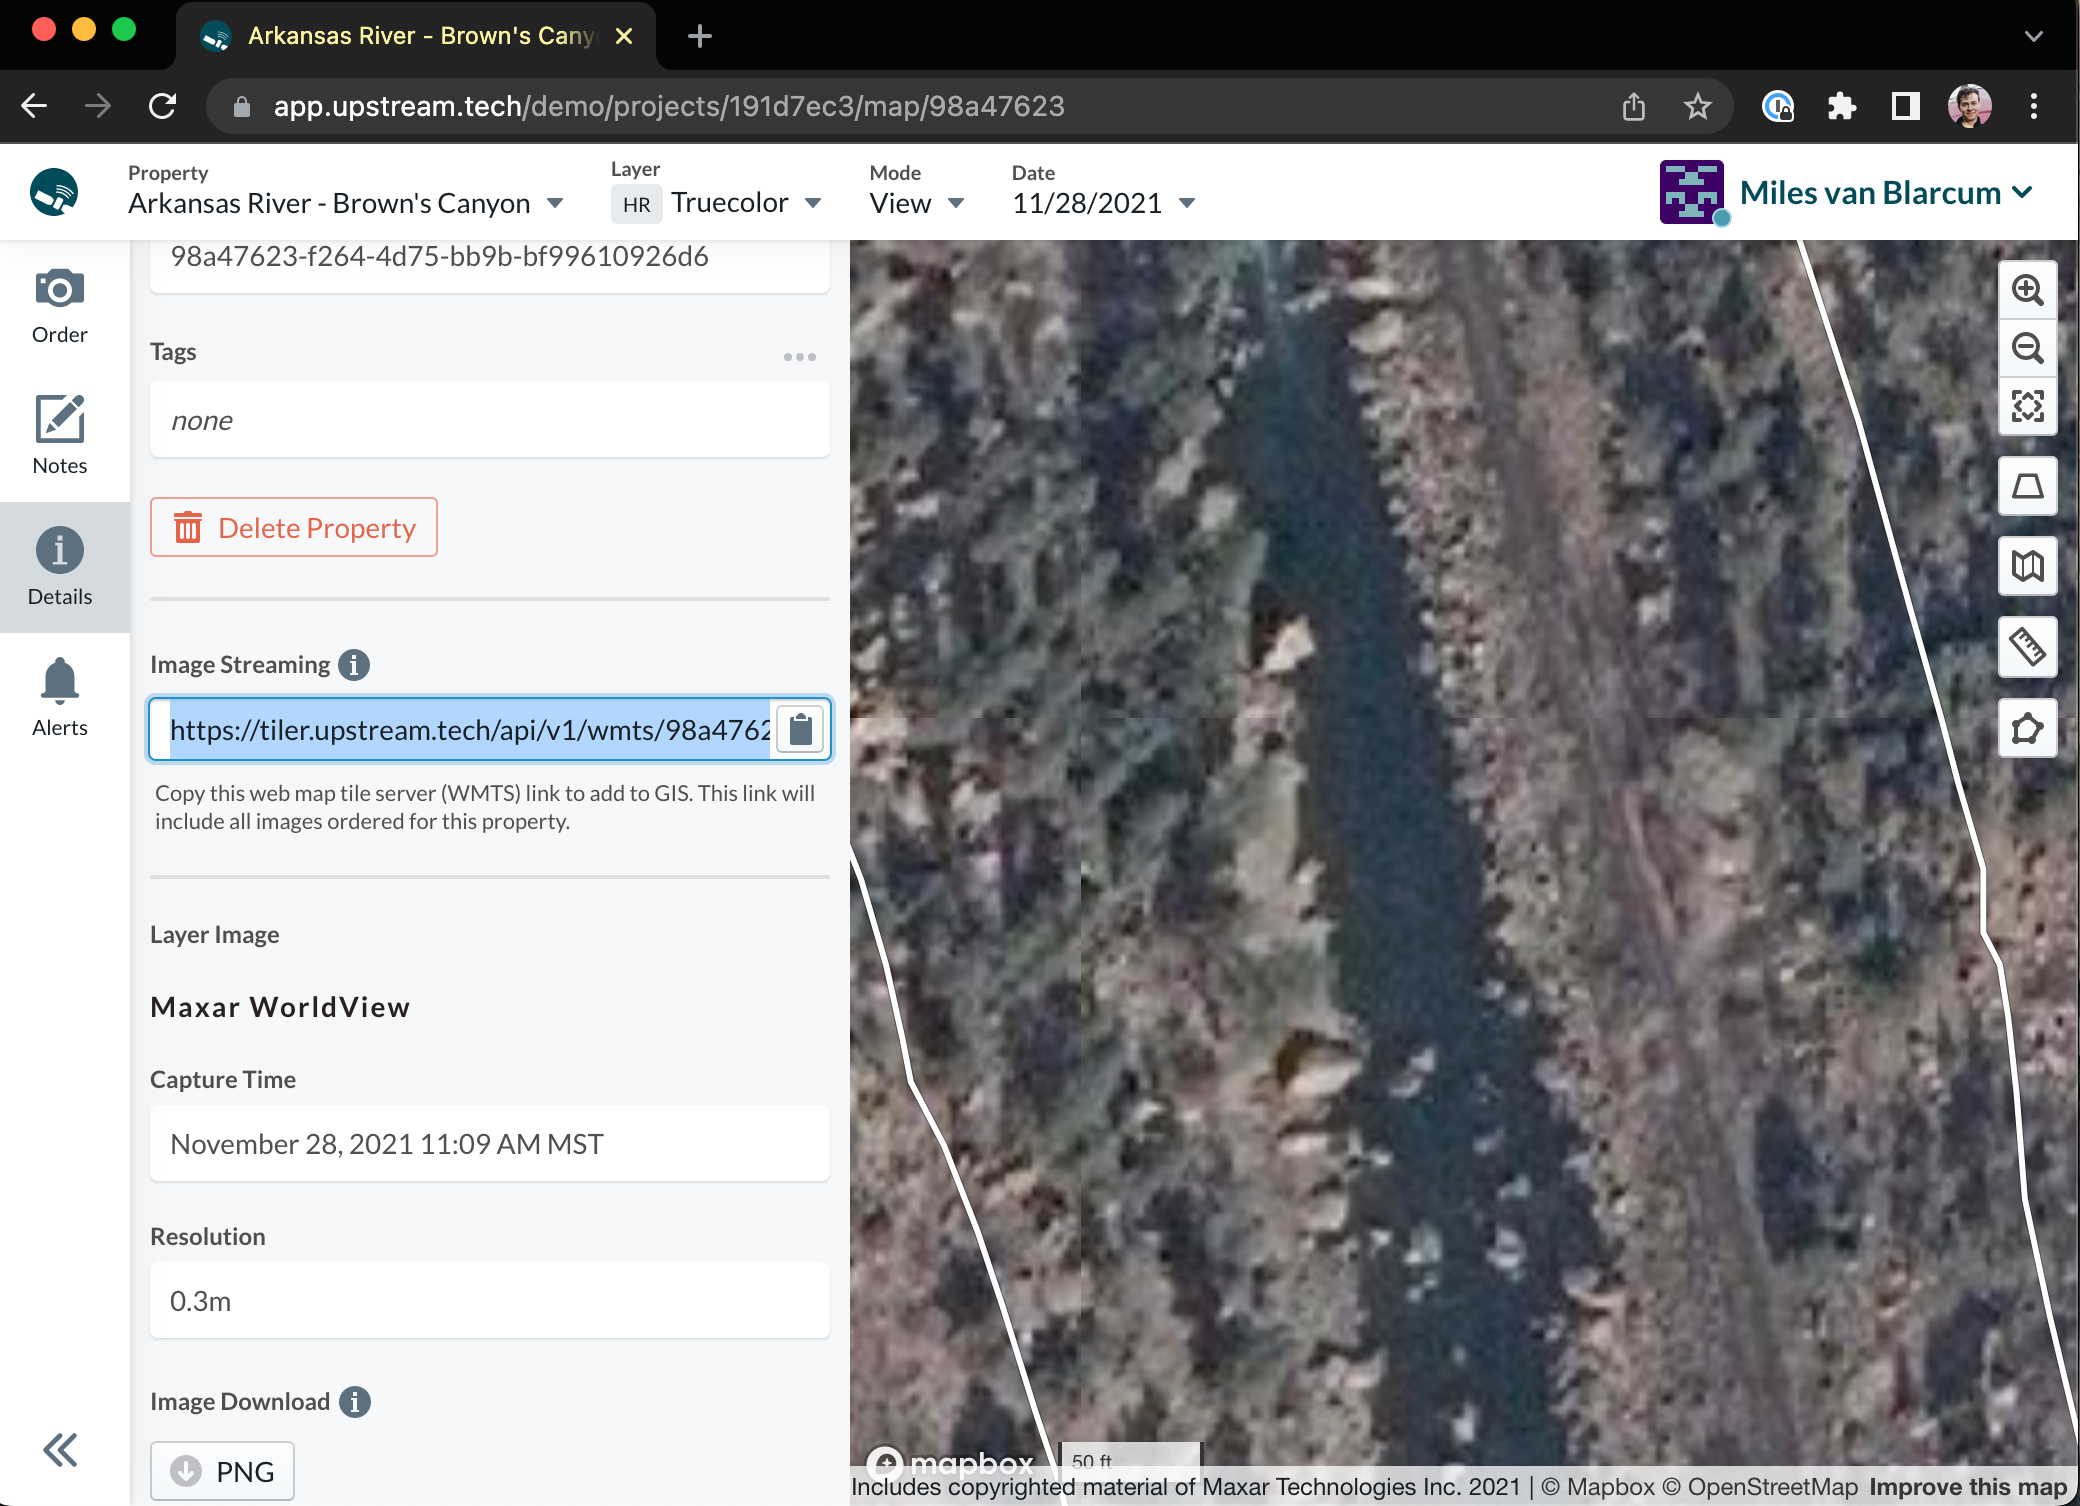Select the polygon draw tool

point(2027,728)
